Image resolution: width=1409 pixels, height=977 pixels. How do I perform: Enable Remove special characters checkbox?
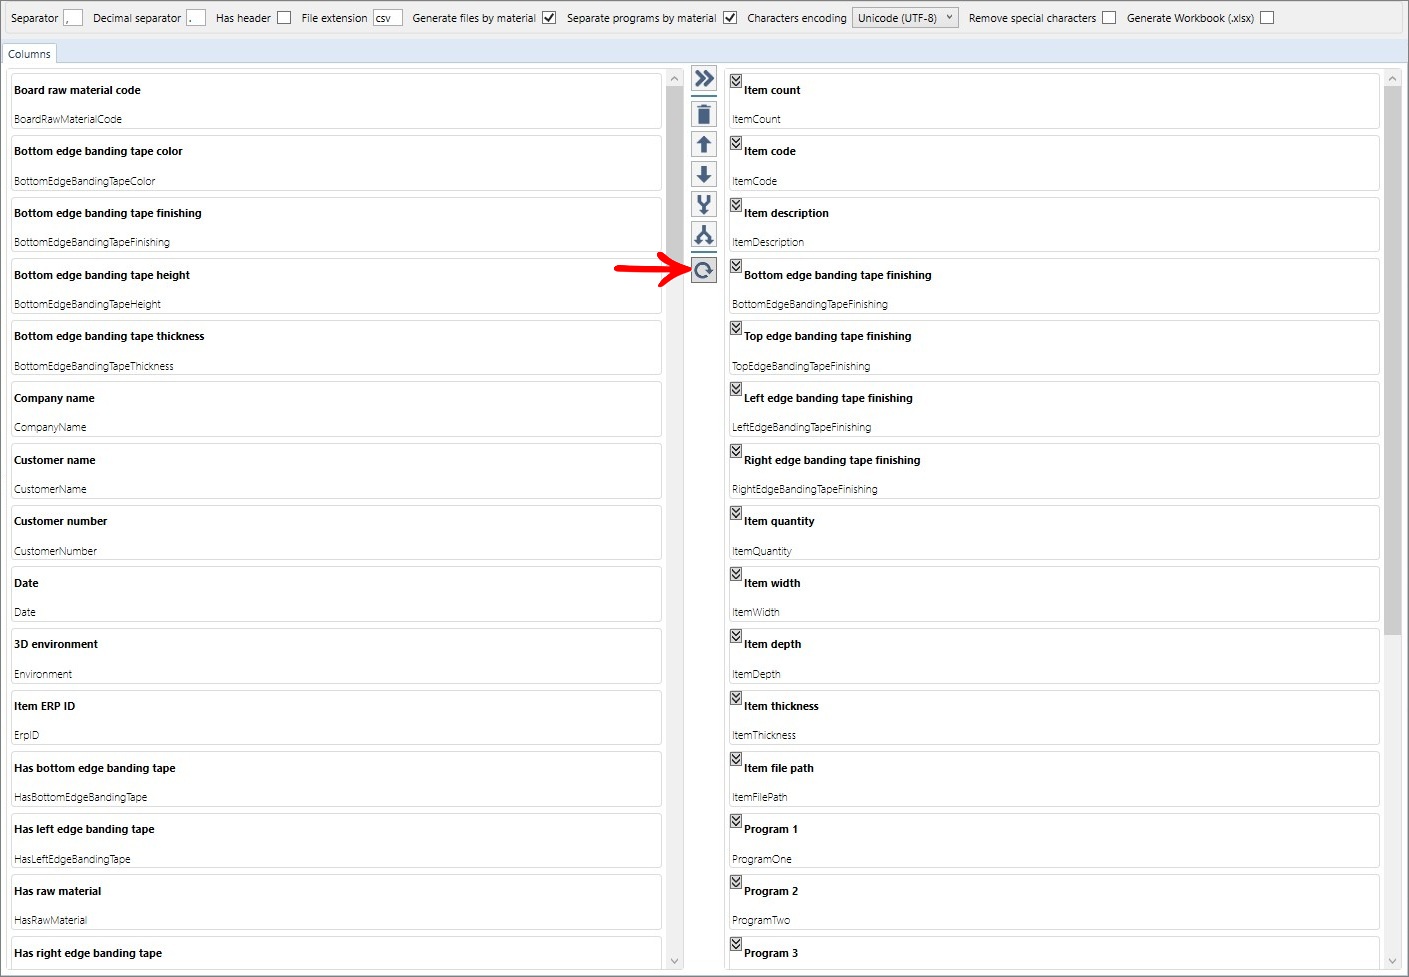click(x=1109, y=18)
